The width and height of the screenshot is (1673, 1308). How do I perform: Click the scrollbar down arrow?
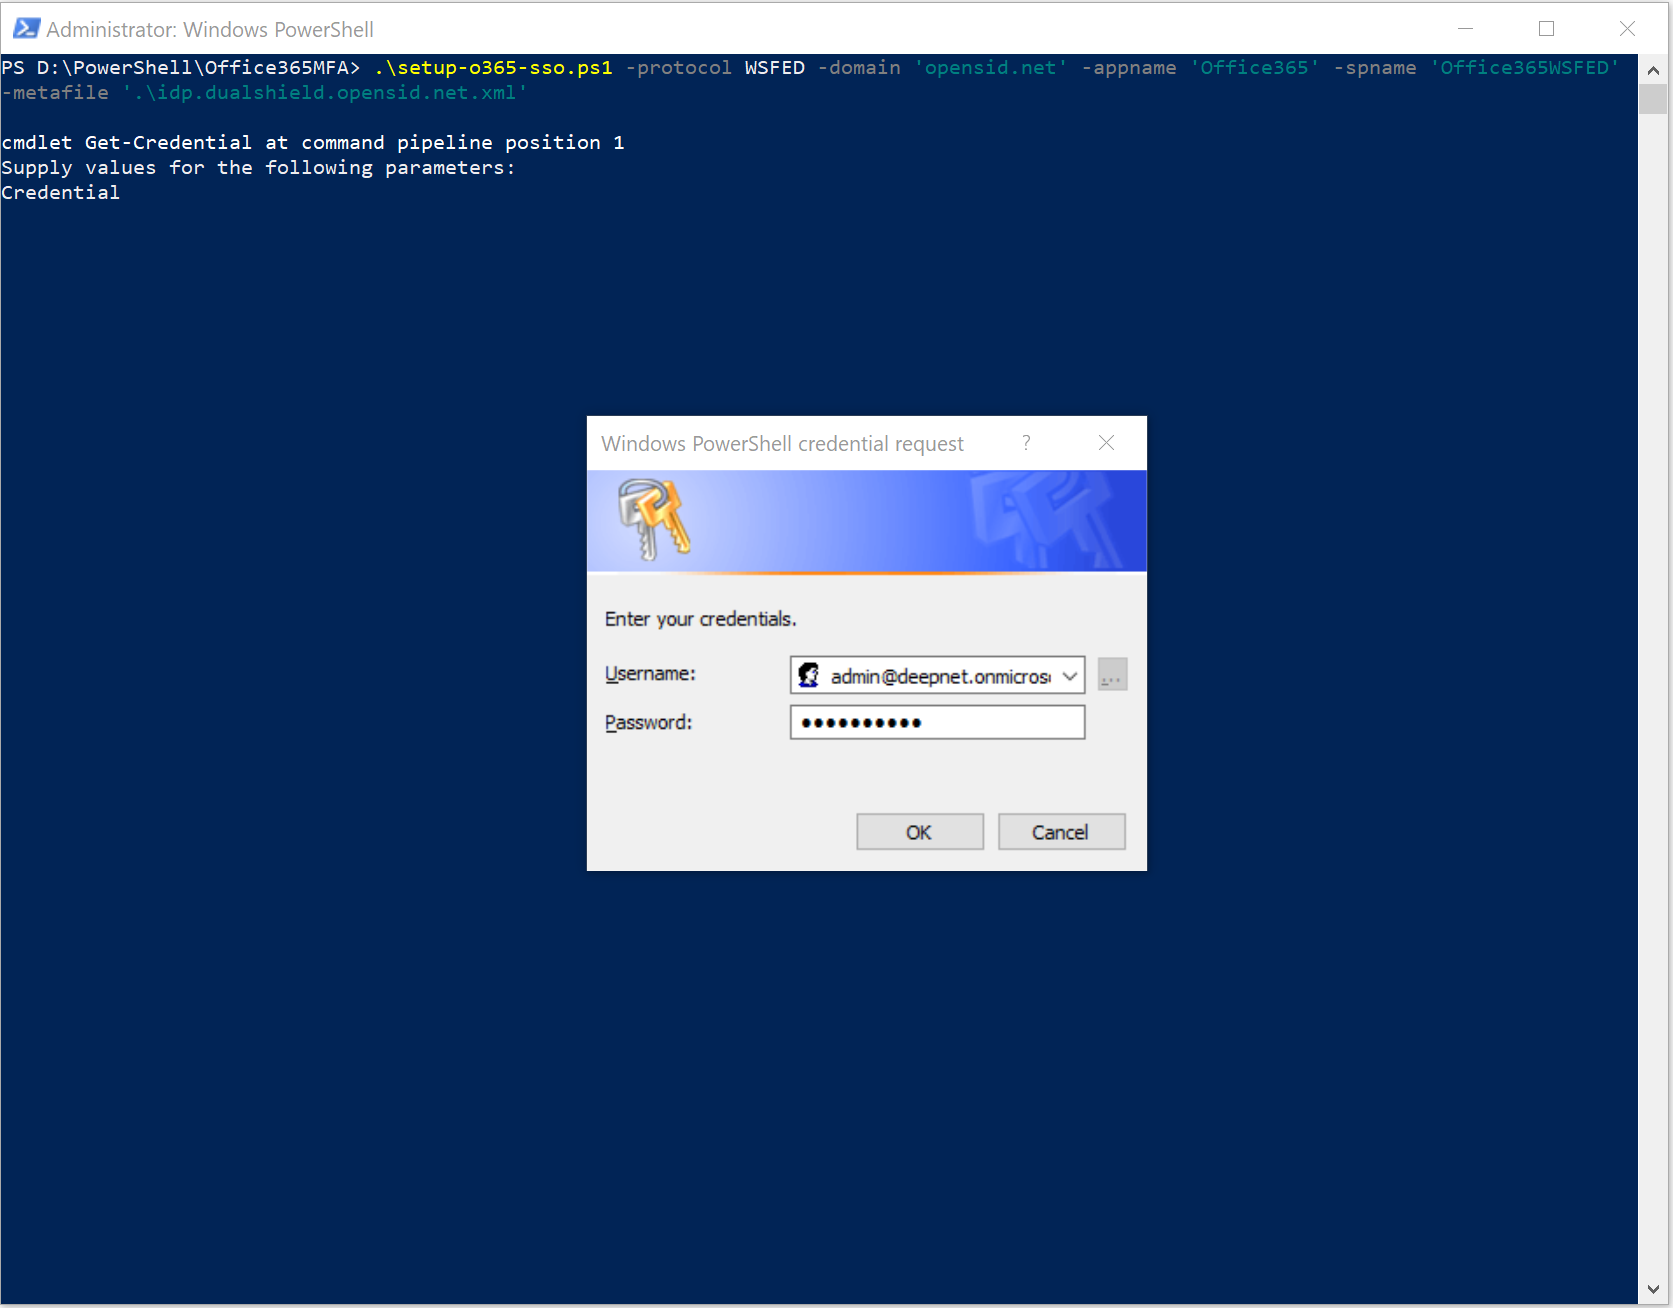1653,1290
